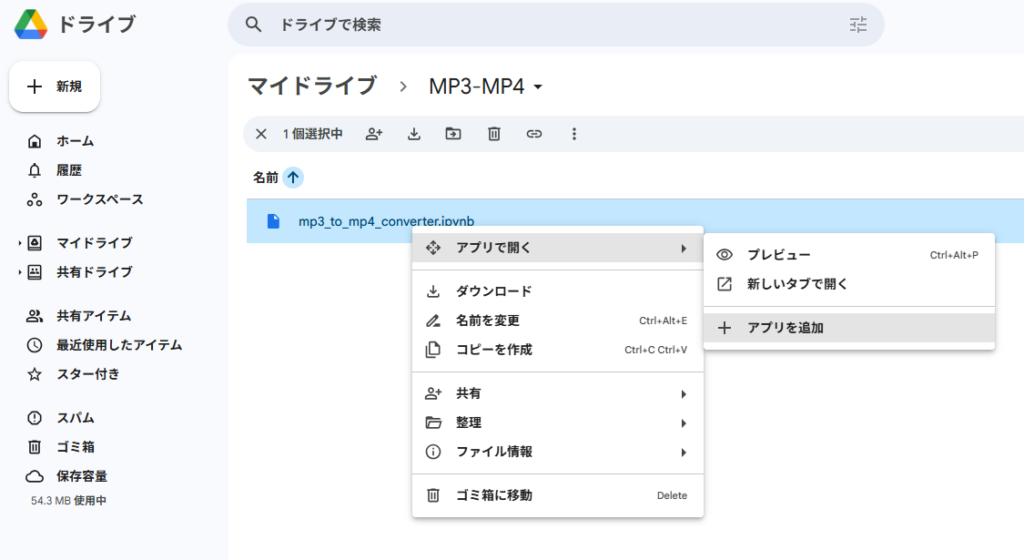The image size is (1024, 560).
Task: Select アプリを追加 in submenu
Action: point(849,328)
